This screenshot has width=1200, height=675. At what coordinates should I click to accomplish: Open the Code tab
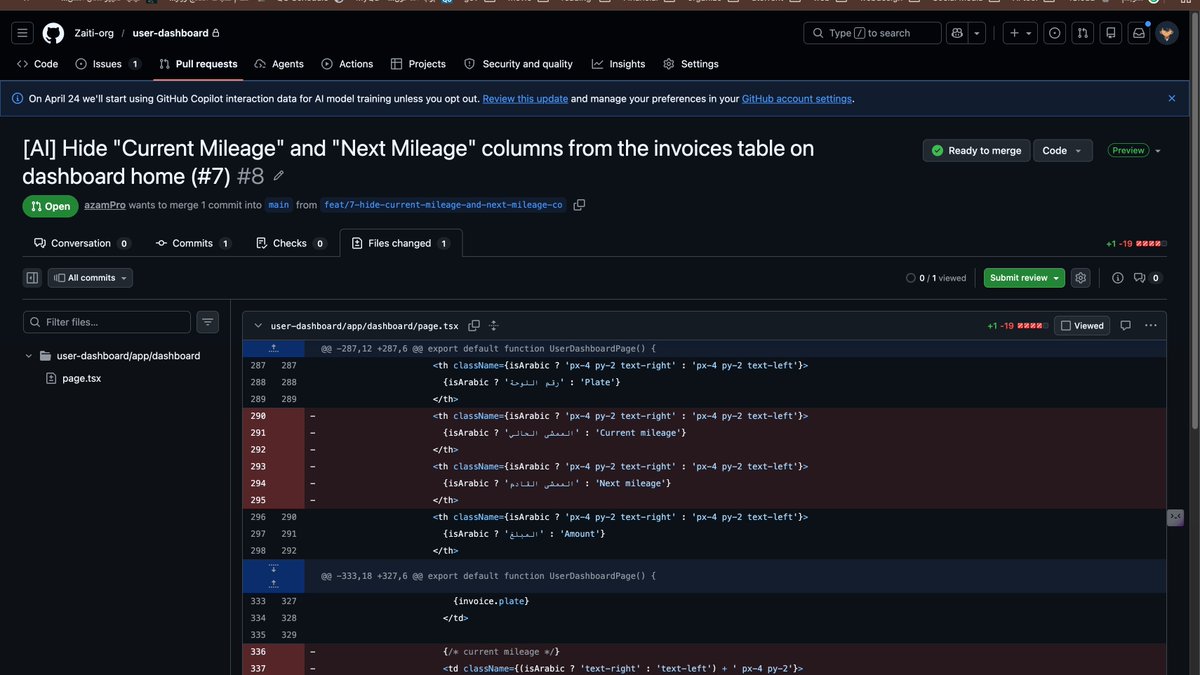tap(37, 64)
